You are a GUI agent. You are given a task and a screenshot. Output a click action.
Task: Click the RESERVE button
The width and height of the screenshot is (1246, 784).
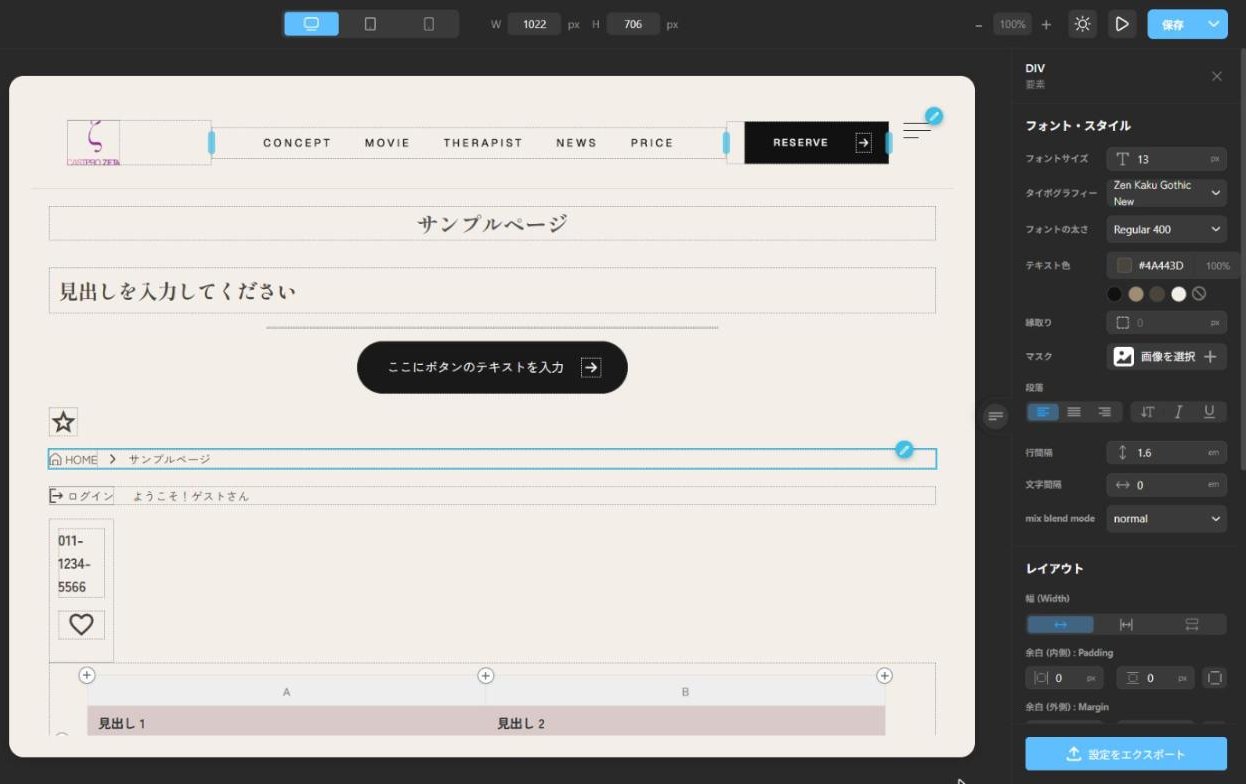pyautogui.click(x=816, y=143)
